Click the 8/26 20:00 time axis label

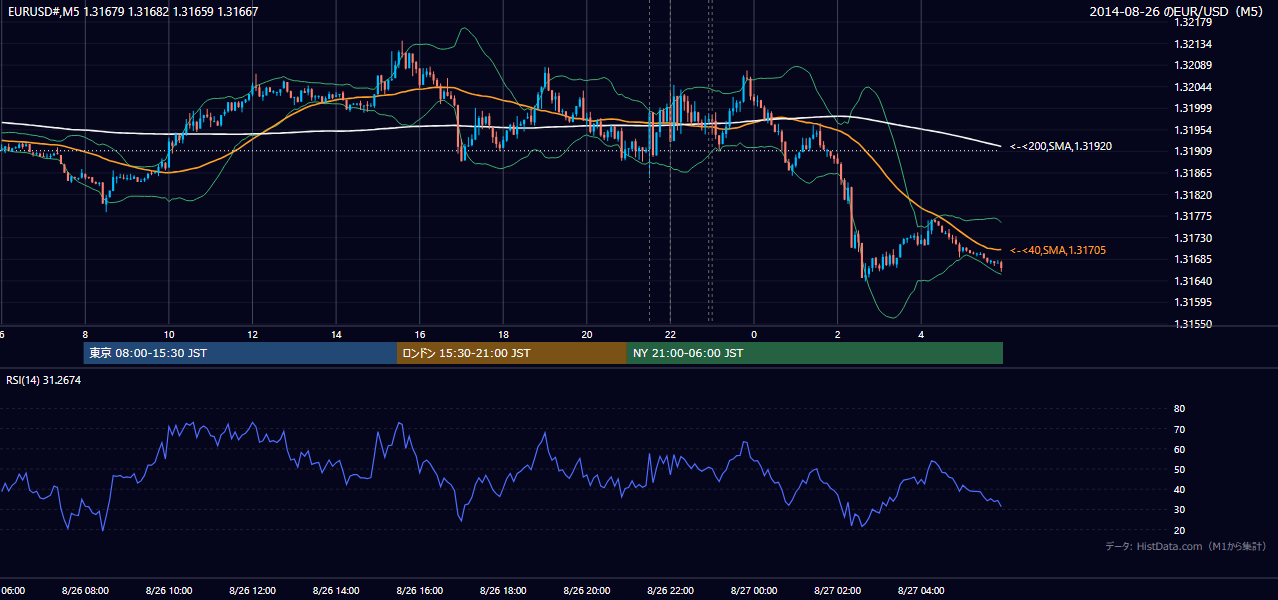click(x=587, y=591)
